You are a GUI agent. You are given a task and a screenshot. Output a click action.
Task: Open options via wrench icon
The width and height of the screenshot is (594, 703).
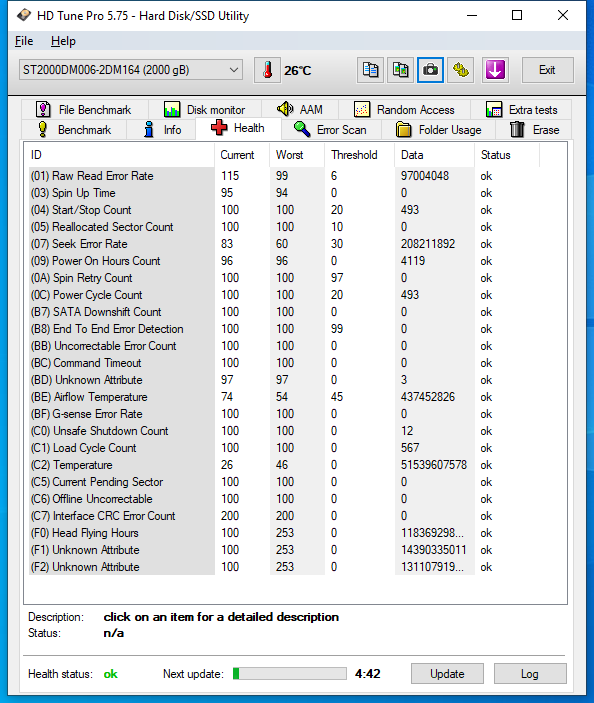pos(461,70)
